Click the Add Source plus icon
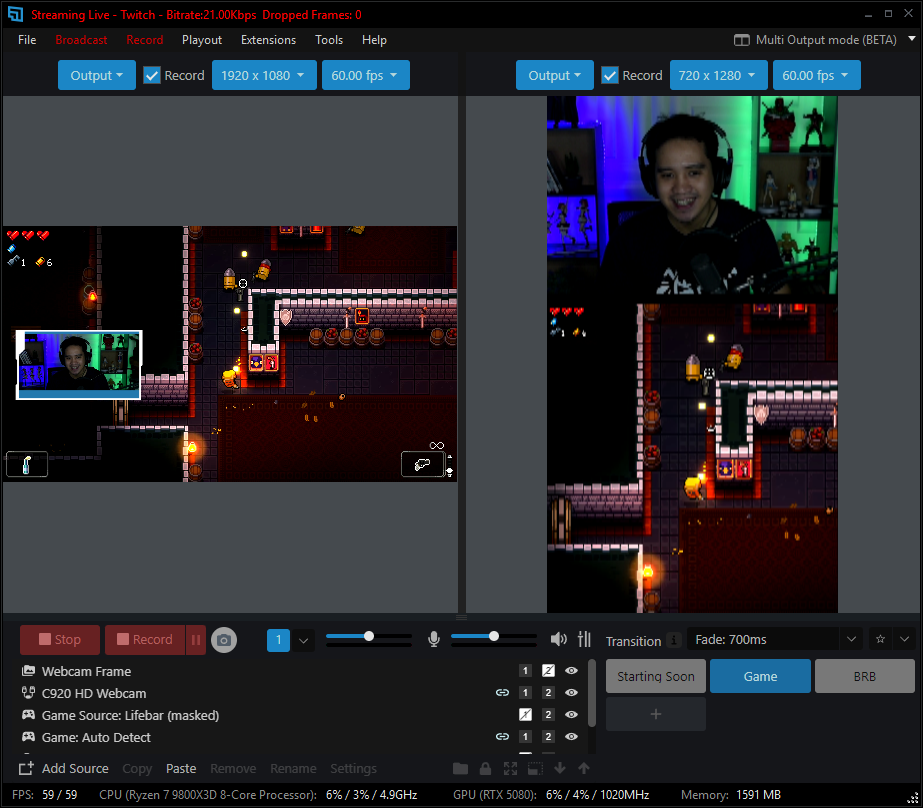The width and height of the screenshot is (923, 808). click(26, 769)
